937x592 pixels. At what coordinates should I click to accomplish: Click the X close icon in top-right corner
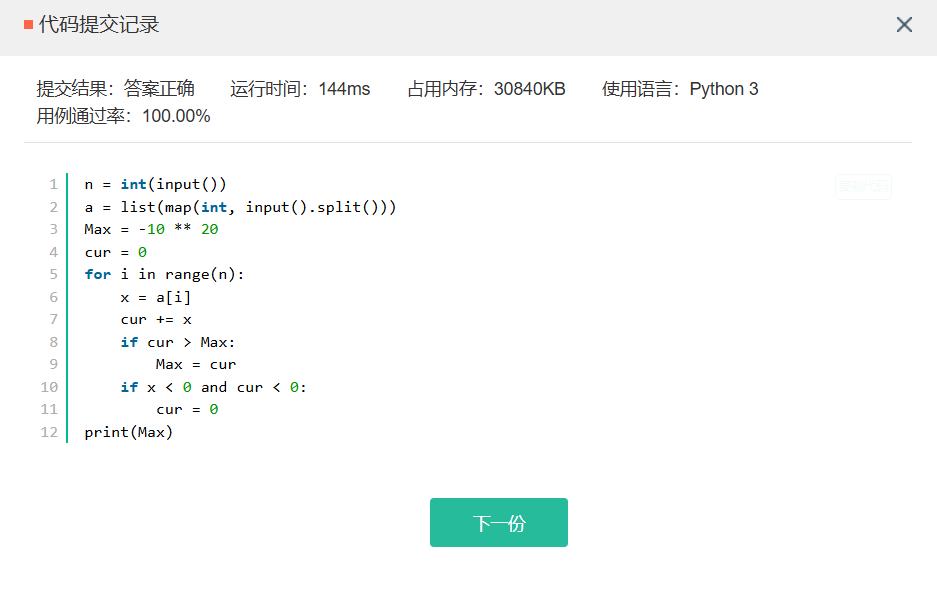(904, 25)
